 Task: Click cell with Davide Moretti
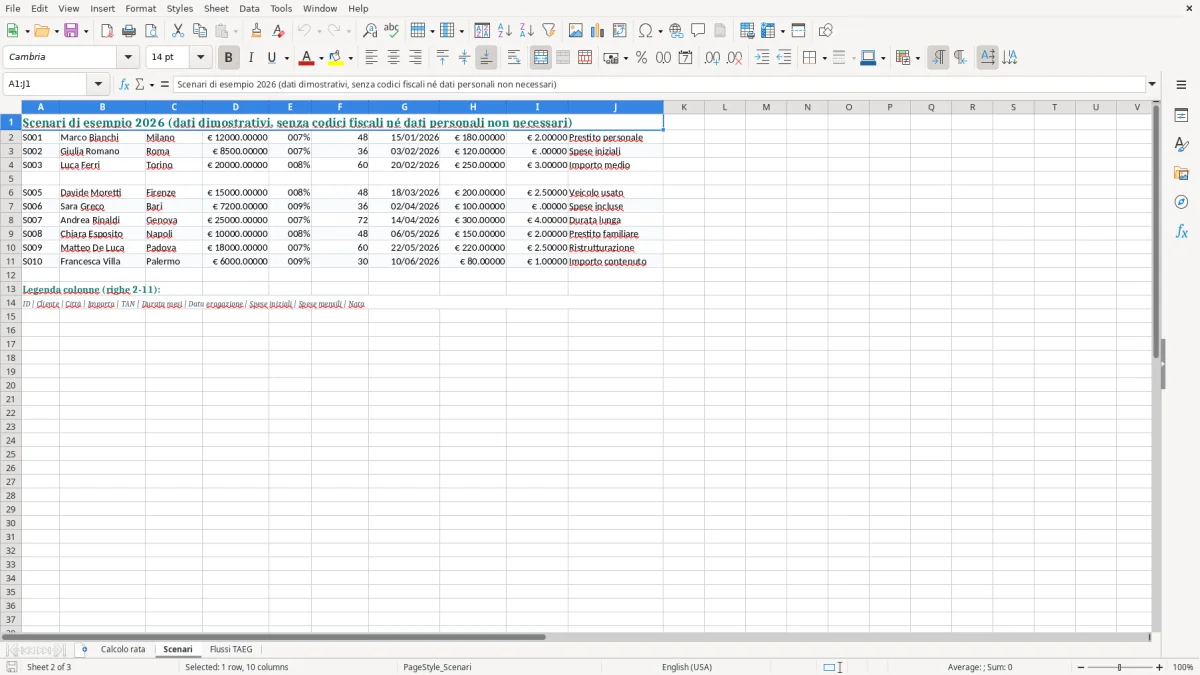[102, 192]
